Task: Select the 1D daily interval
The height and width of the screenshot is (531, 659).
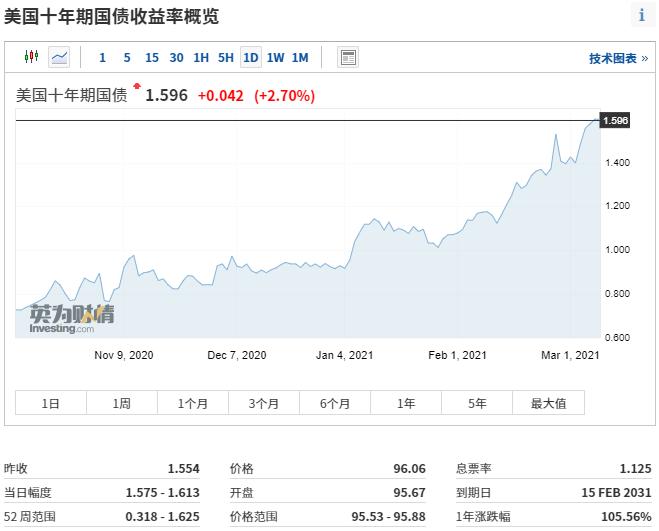Action: pos(250,57)
